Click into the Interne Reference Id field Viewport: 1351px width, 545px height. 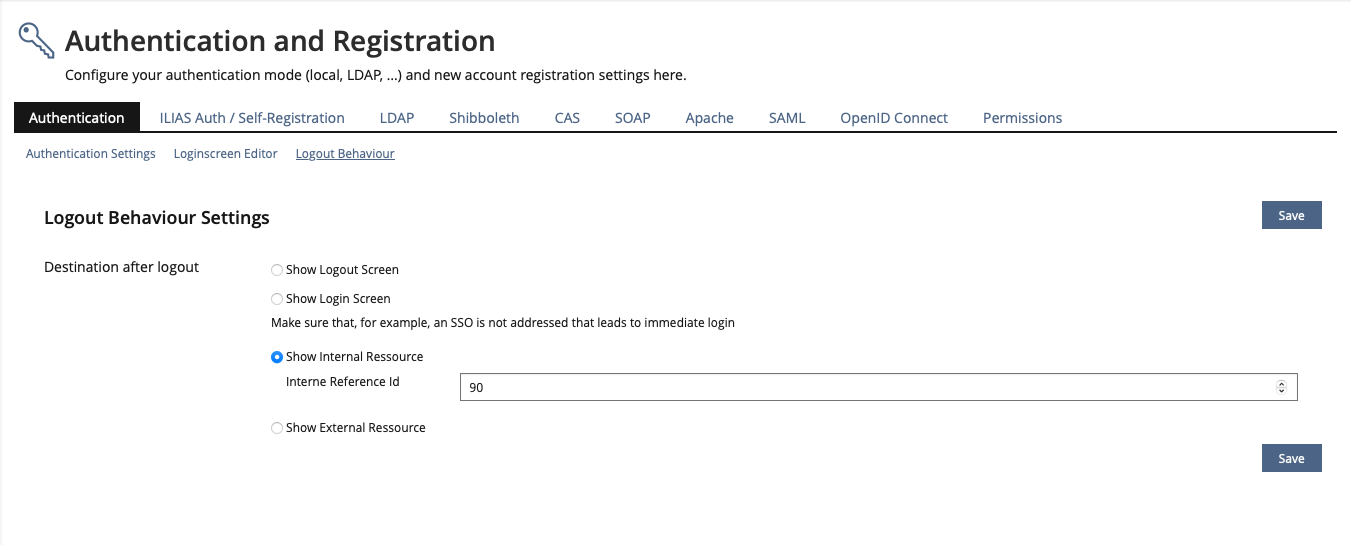(x=860, y=387)
